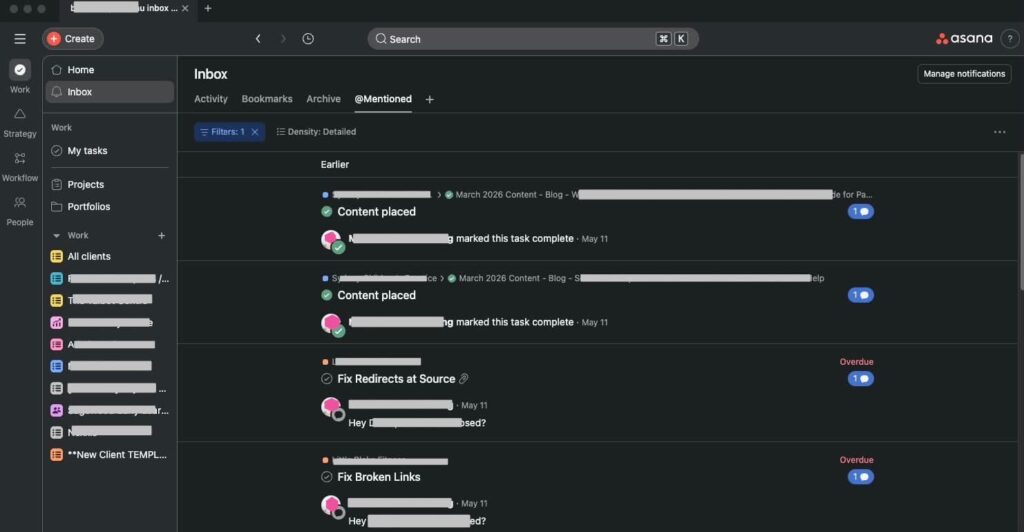The height and width of the screenshot is (532, 1024).
Task: Open a new browser tab
Action: (x=208, y=8)
